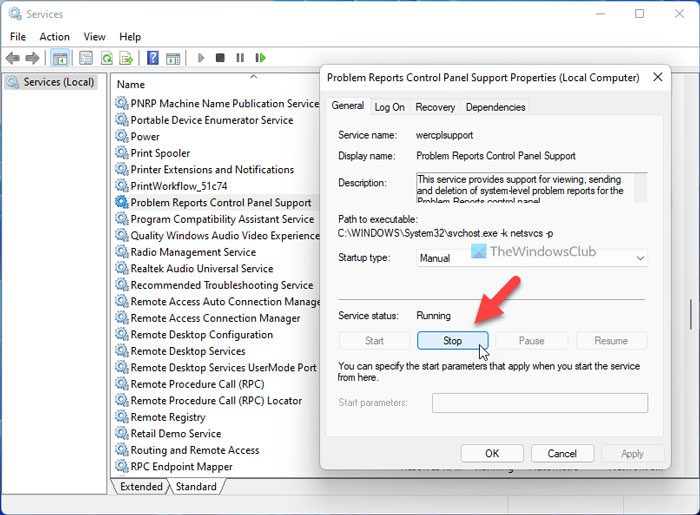Close the Properties dialog
Screen dimensions: 700x515
pos(657,77)
